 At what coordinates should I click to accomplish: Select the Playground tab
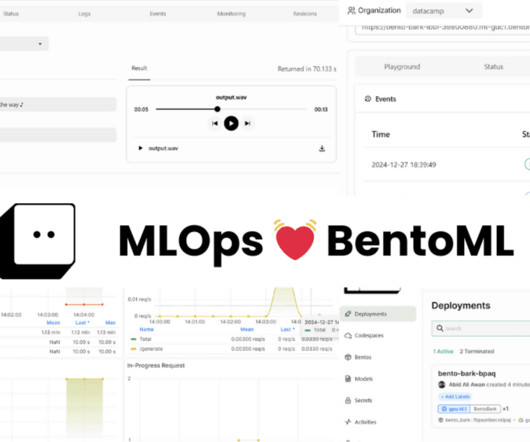point(402,67)
